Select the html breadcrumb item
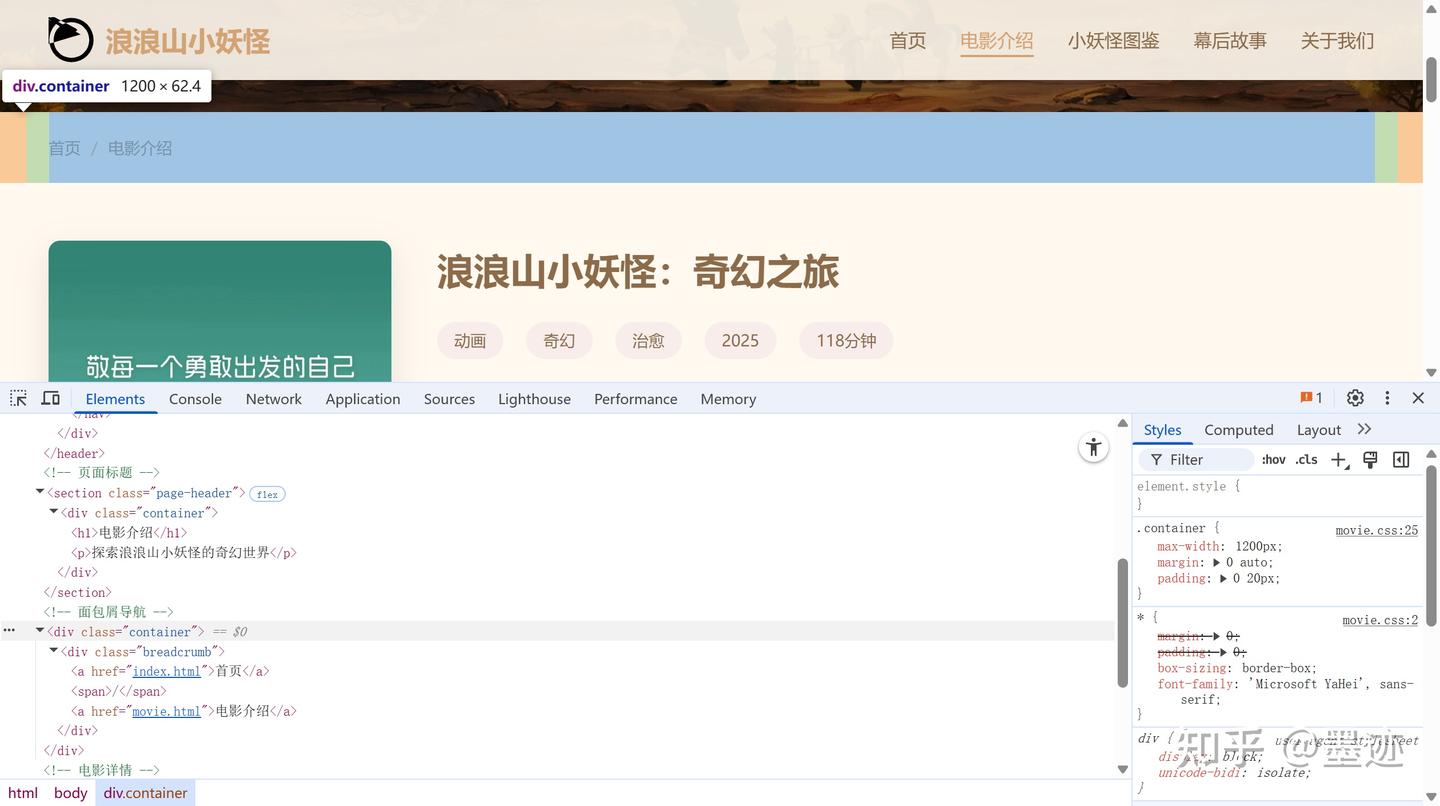 (x=23, y=793)
